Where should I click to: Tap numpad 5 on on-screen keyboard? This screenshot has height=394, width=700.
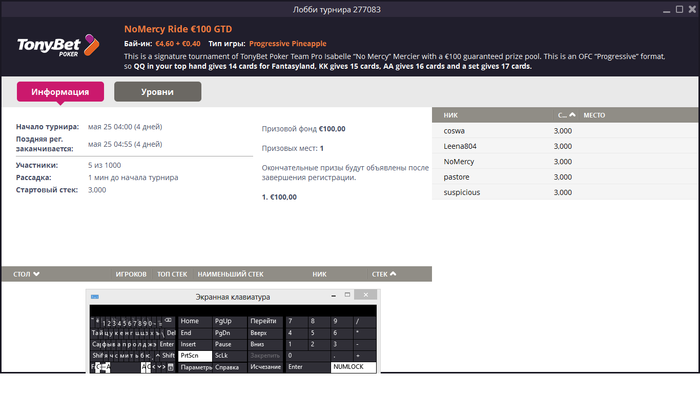(x=319, y=333)
